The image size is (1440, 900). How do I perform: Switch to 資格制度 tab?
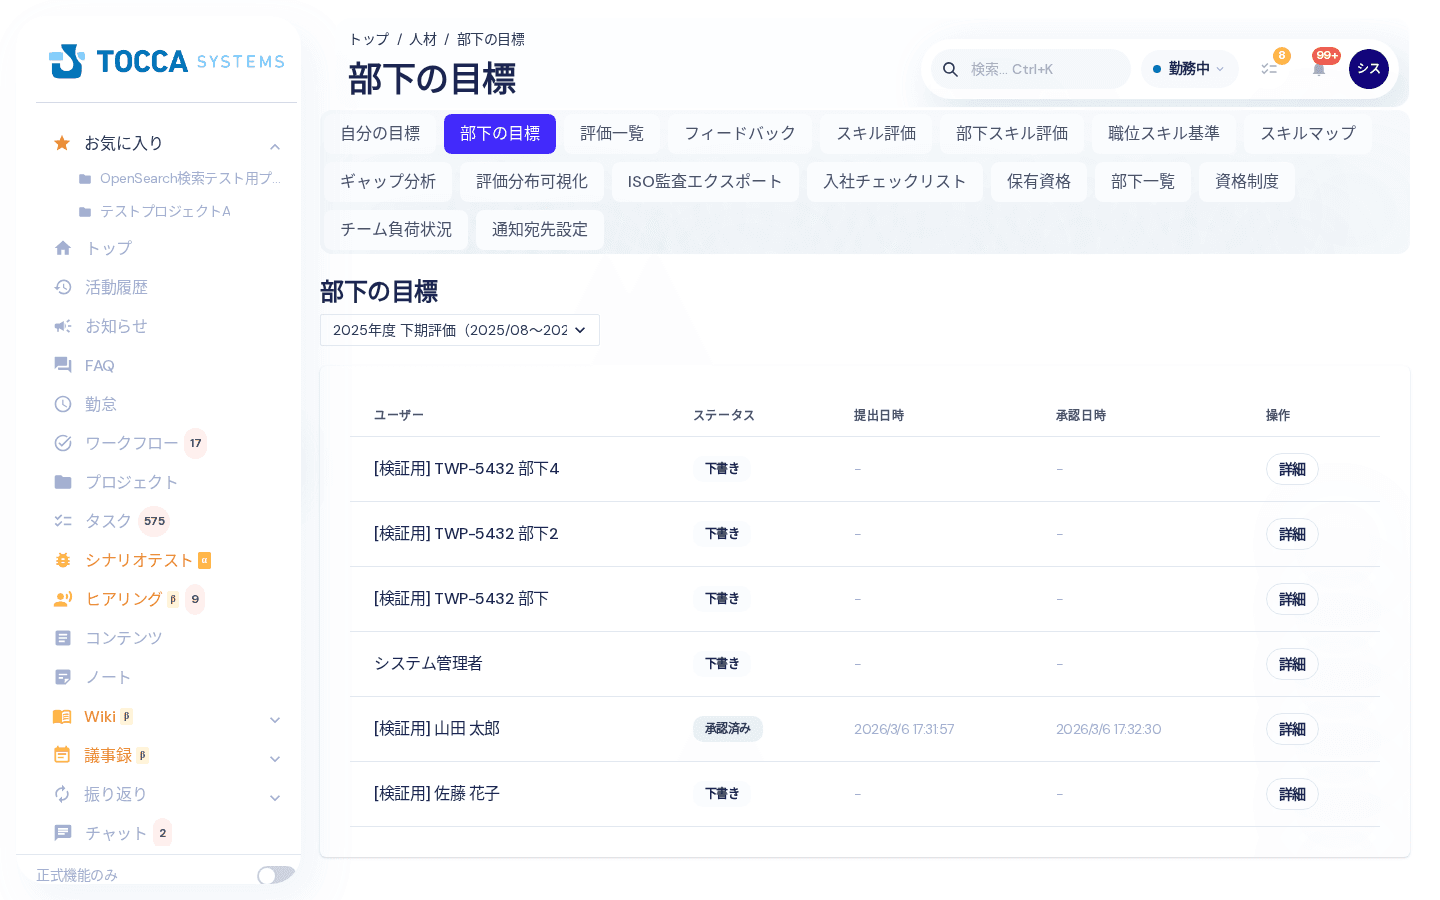coord(1247,182)
